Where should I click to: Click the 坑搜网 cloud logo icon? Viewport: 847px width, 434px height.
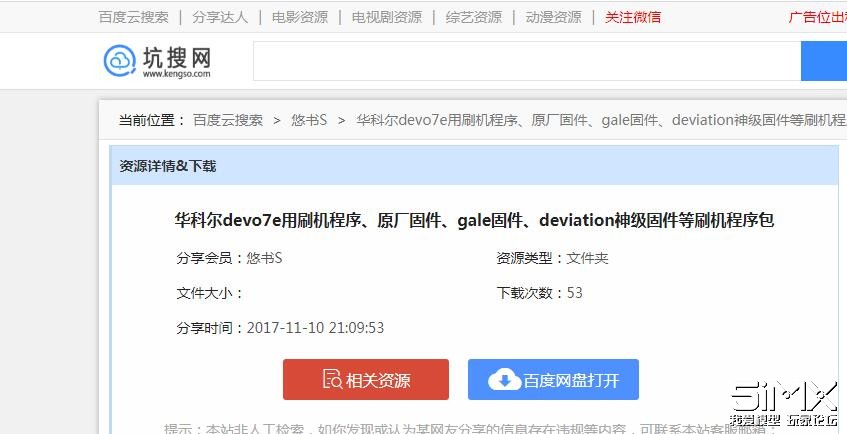pyautogui.click(x=120, y=61)
